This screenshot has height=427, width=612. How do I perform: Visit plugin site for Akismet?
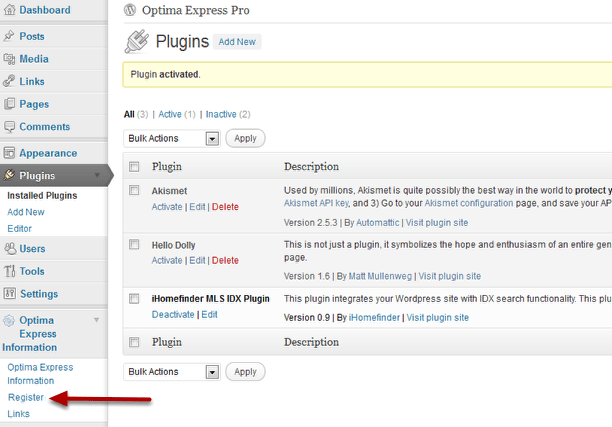pos(437,223)
